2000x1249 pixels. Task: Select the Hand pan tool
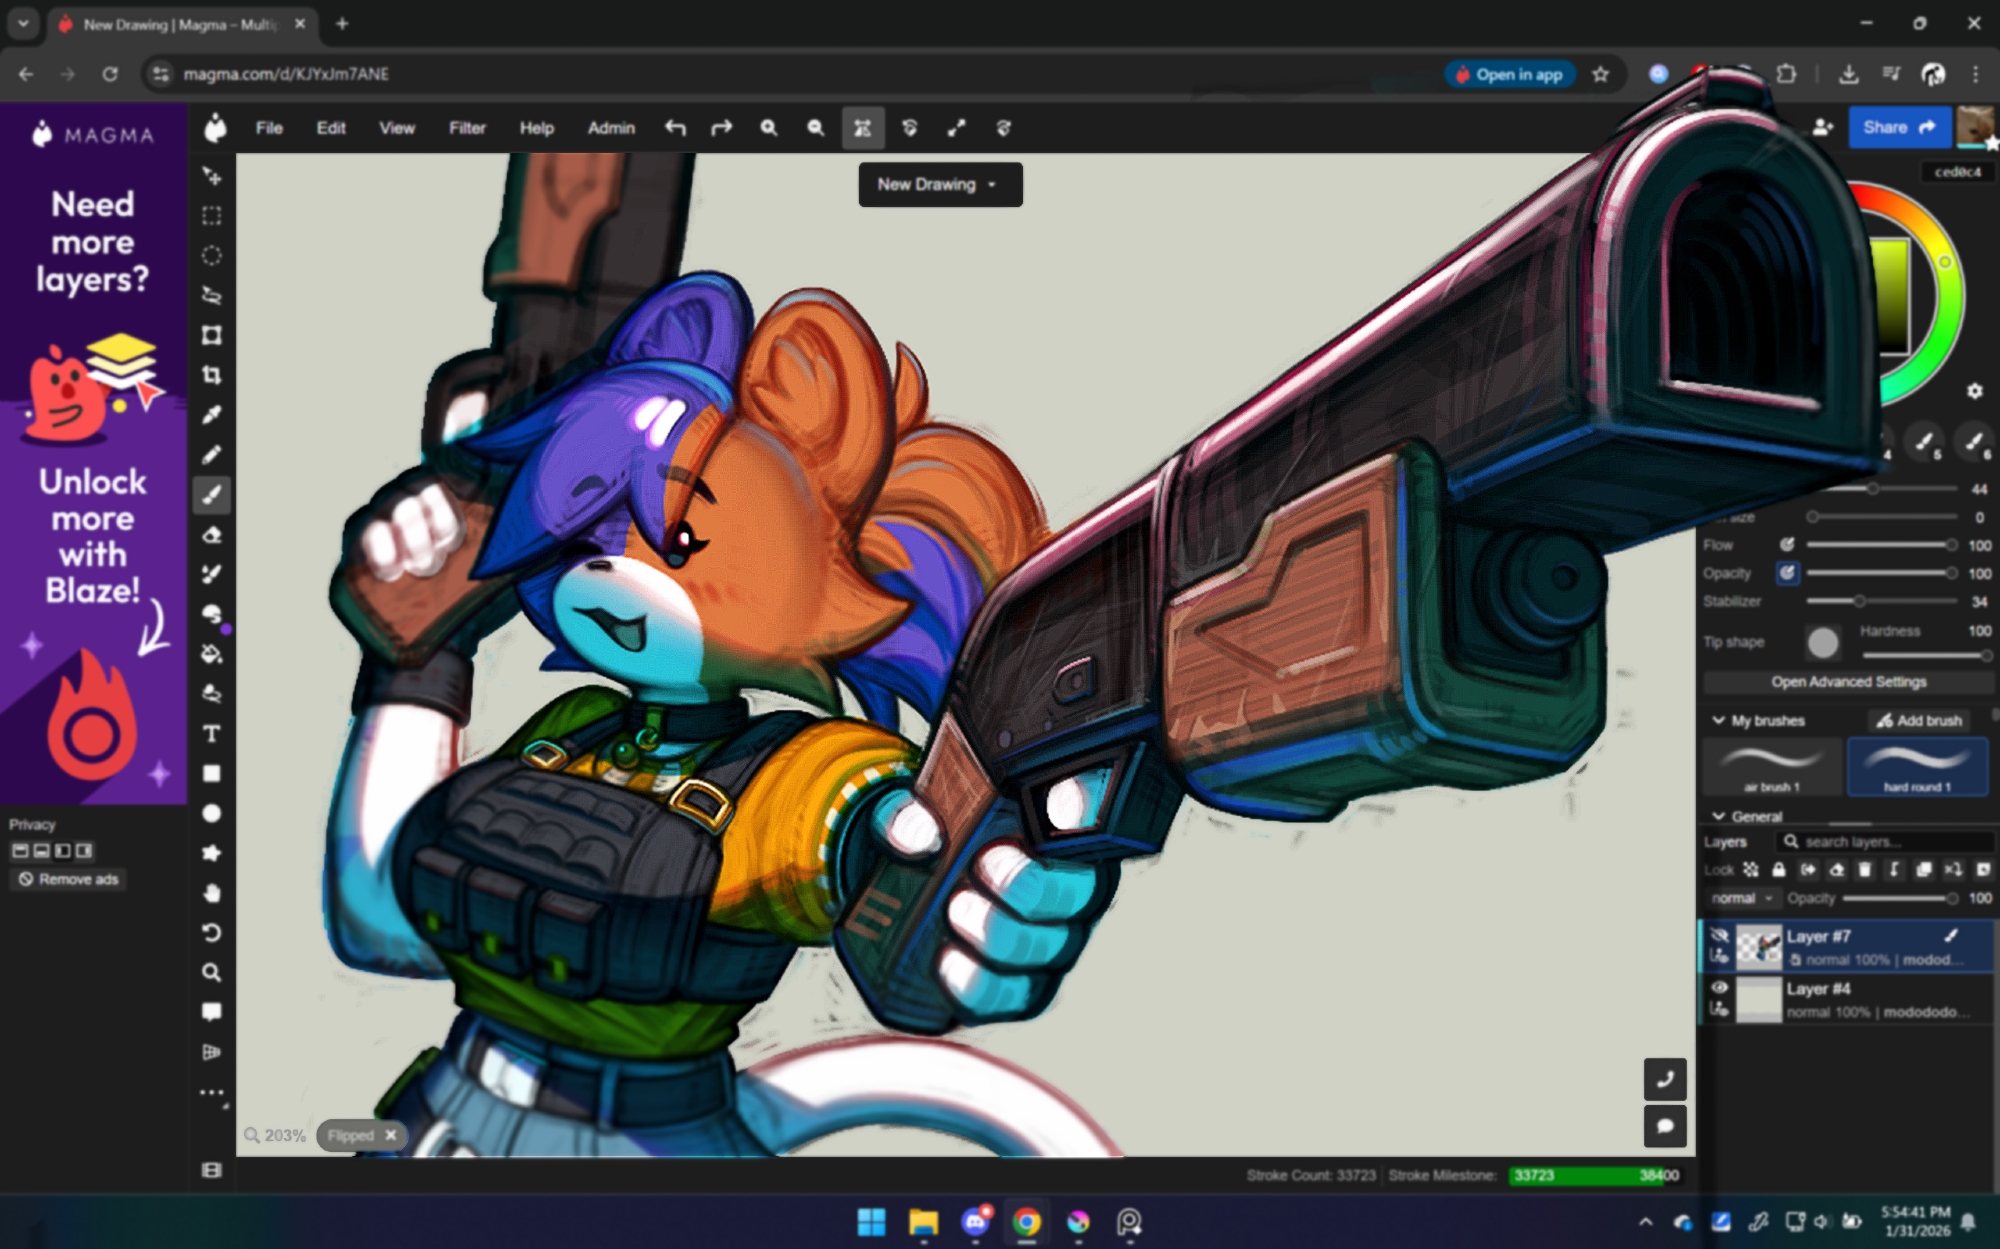click(211, 893)
